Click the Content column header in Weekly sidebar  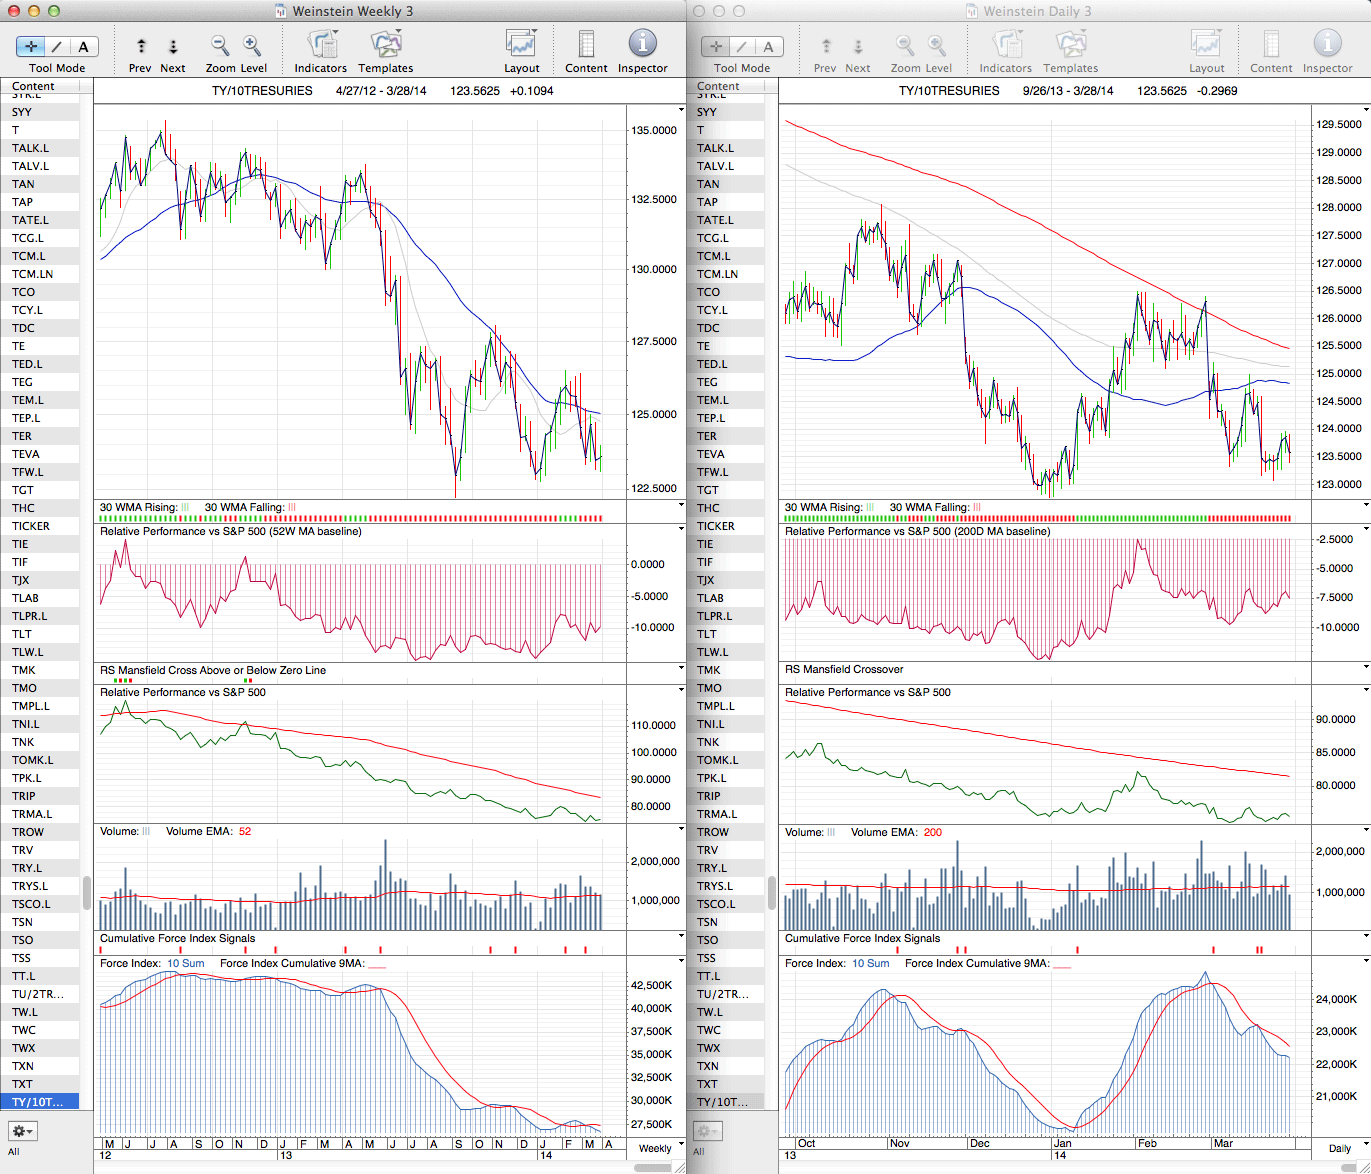(34, 87)
